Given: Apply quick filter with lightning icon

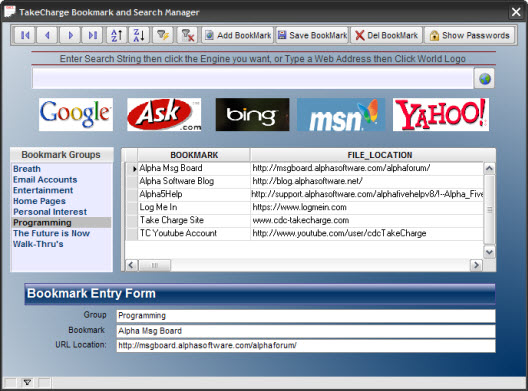Looking at the screenshot, I should pos(163,35).
